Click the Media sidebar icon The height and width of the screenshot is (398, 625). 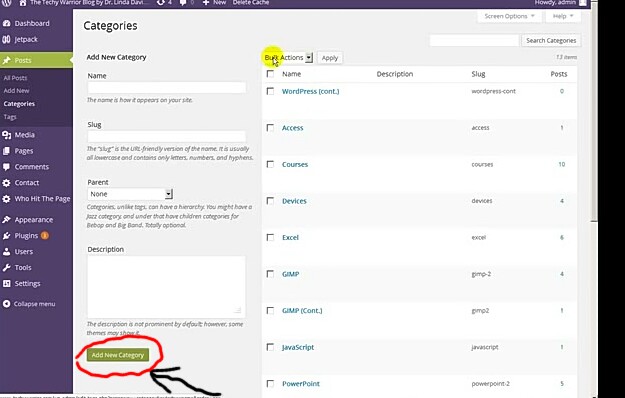click(x=6, y=135)
